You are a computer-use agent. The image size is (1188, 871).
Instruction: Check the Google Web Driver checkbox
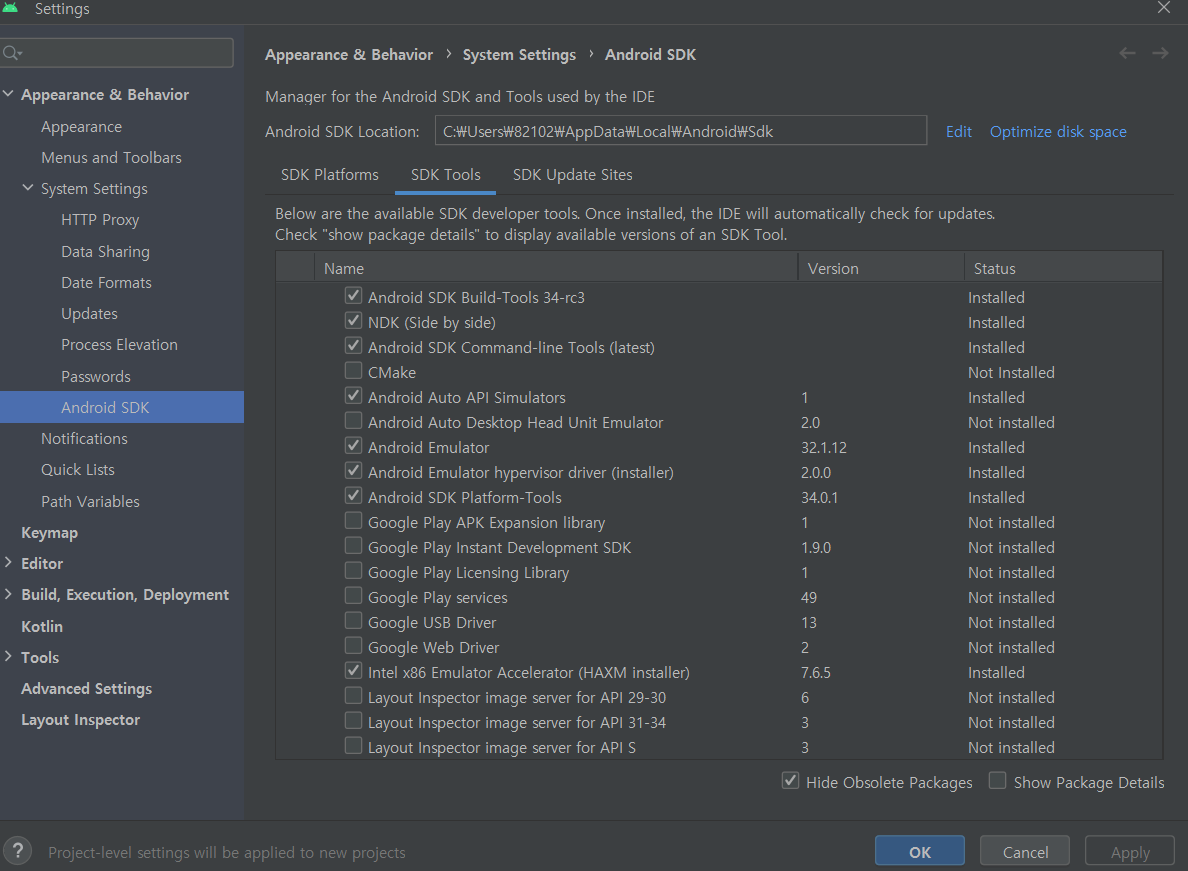(353, 645)
